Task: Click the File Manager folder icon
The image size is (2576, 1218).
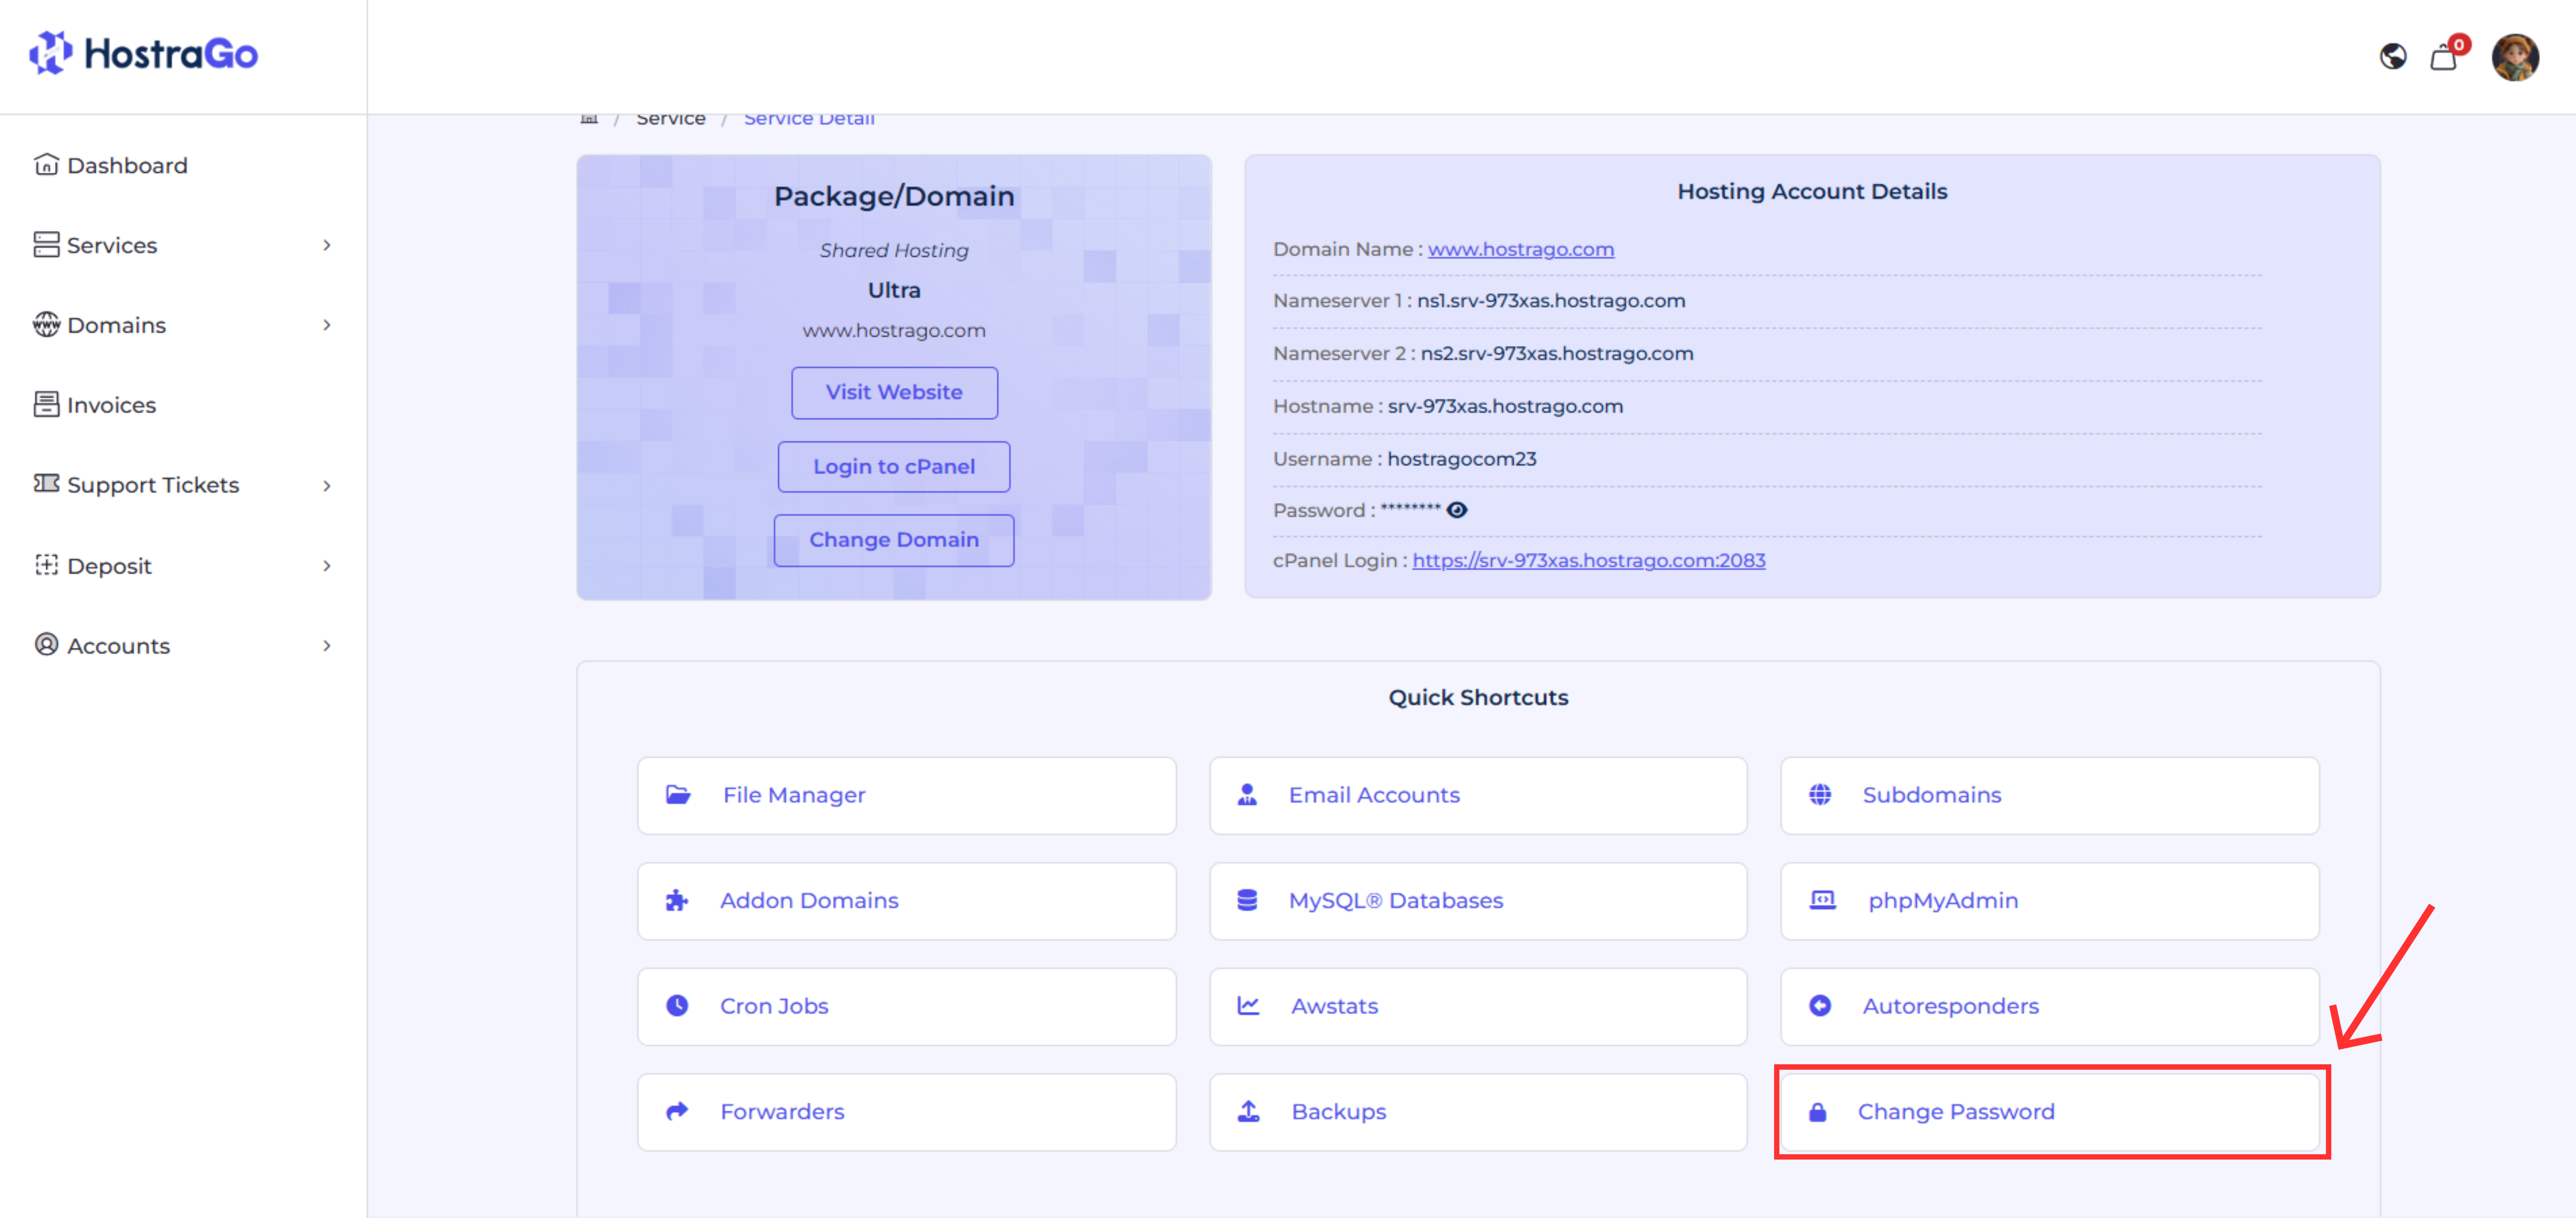Action: tap(678, 795)
